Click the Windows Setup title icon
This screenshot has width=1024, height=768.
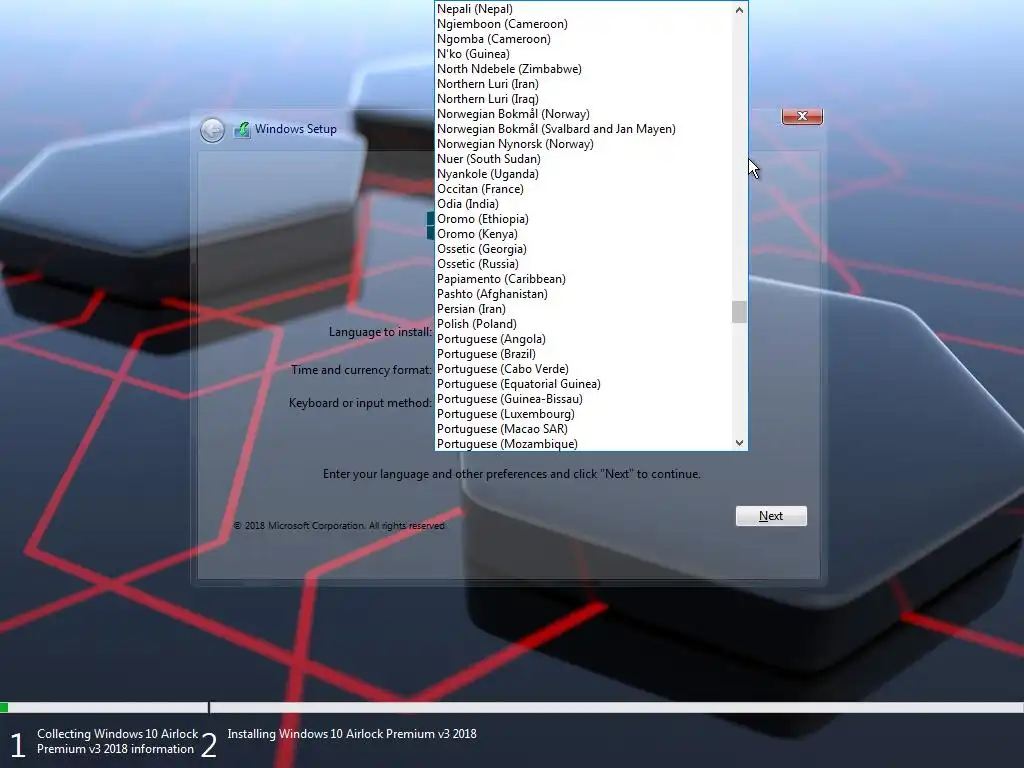point(242,129)
